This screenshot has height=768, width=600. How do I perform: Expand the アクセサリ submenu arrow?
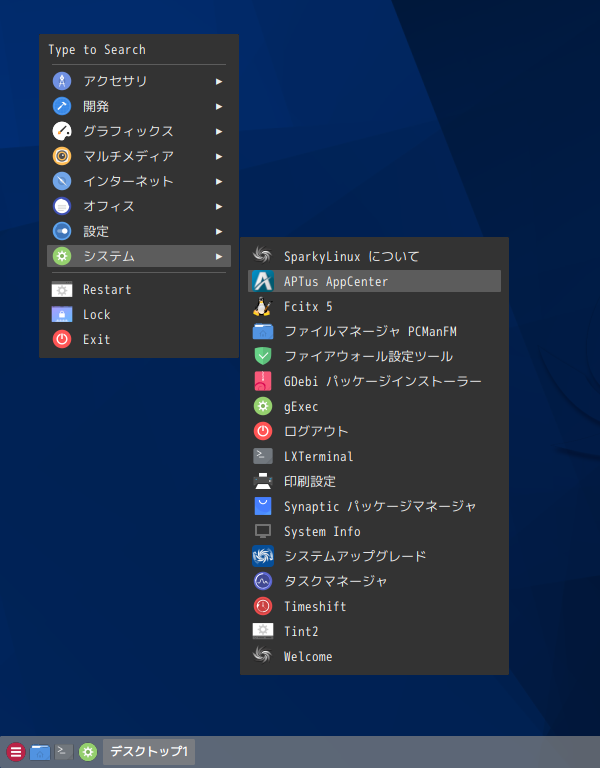click(219, 81)
